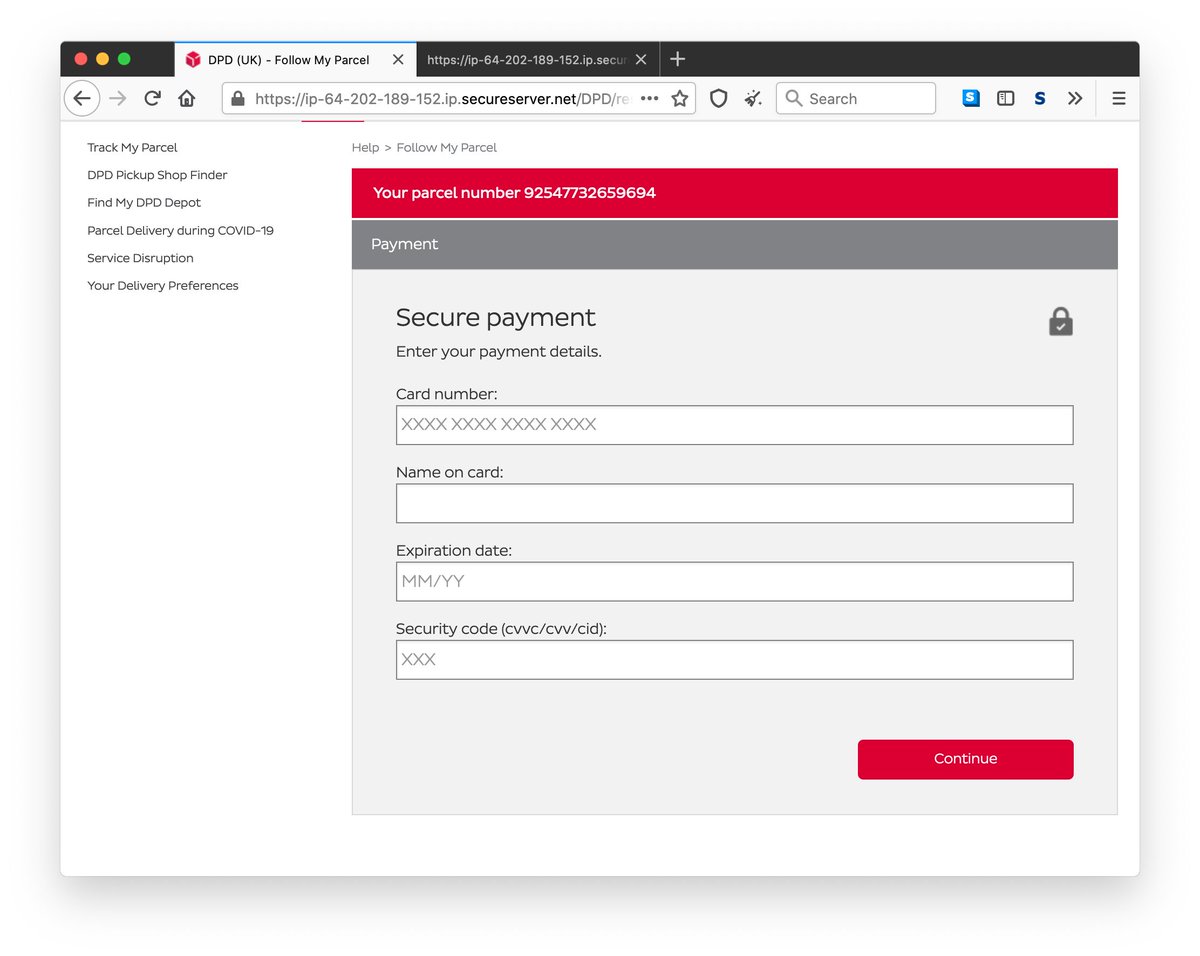Toggle the browser sidebar icon
Image resolution: width=1200 pixels, height=956 pixels.
click(x=1005, y=98)
